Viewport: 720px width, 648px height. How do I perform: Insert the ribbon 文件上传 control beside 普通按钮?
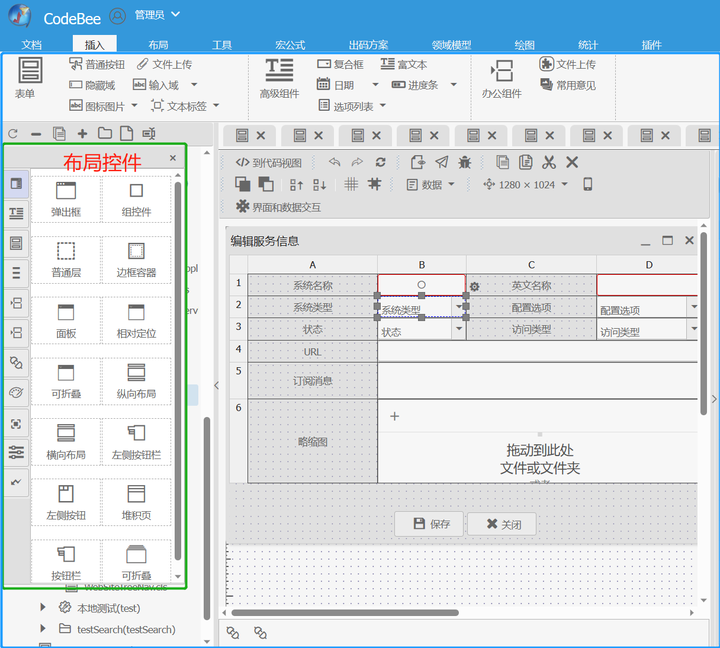coord(164,64)
